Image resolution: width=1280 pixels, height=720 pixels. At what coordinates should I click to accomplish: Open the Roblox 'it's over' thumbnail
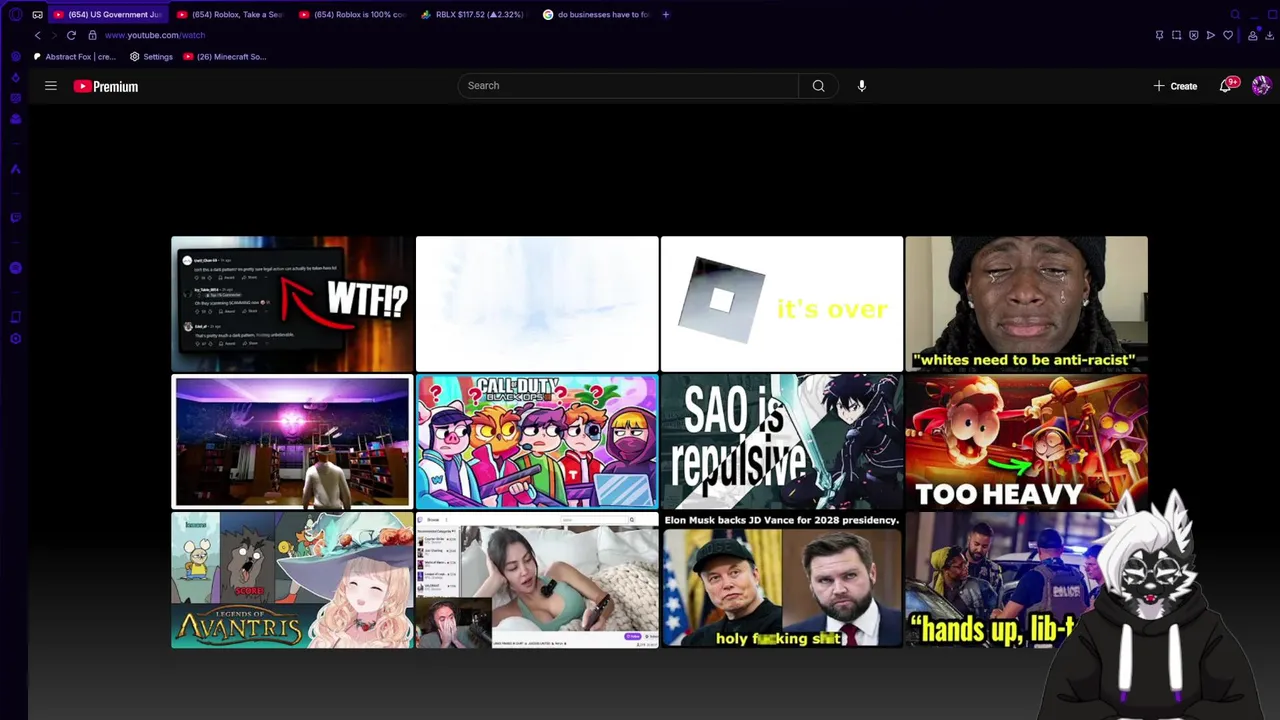782,304
